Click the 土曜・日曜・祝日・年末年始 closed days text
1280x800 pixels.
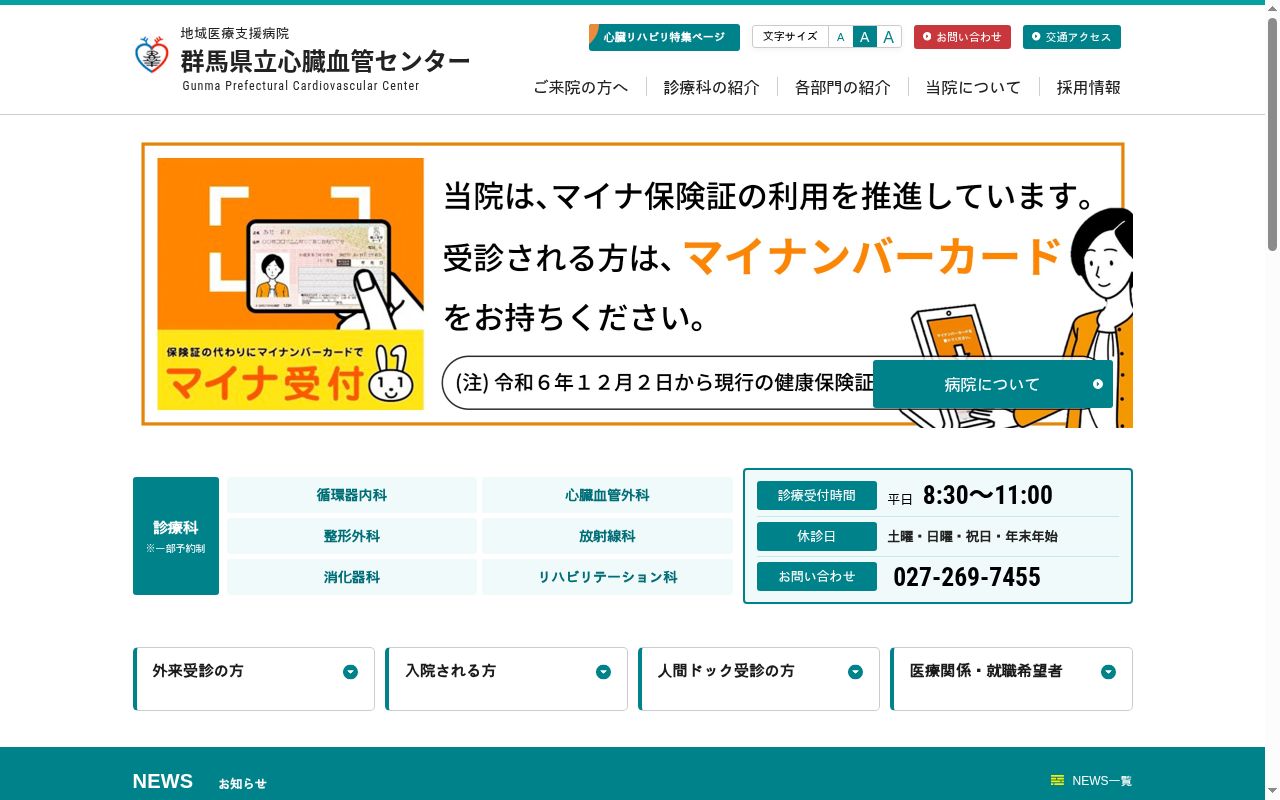(x=973, y=537)
